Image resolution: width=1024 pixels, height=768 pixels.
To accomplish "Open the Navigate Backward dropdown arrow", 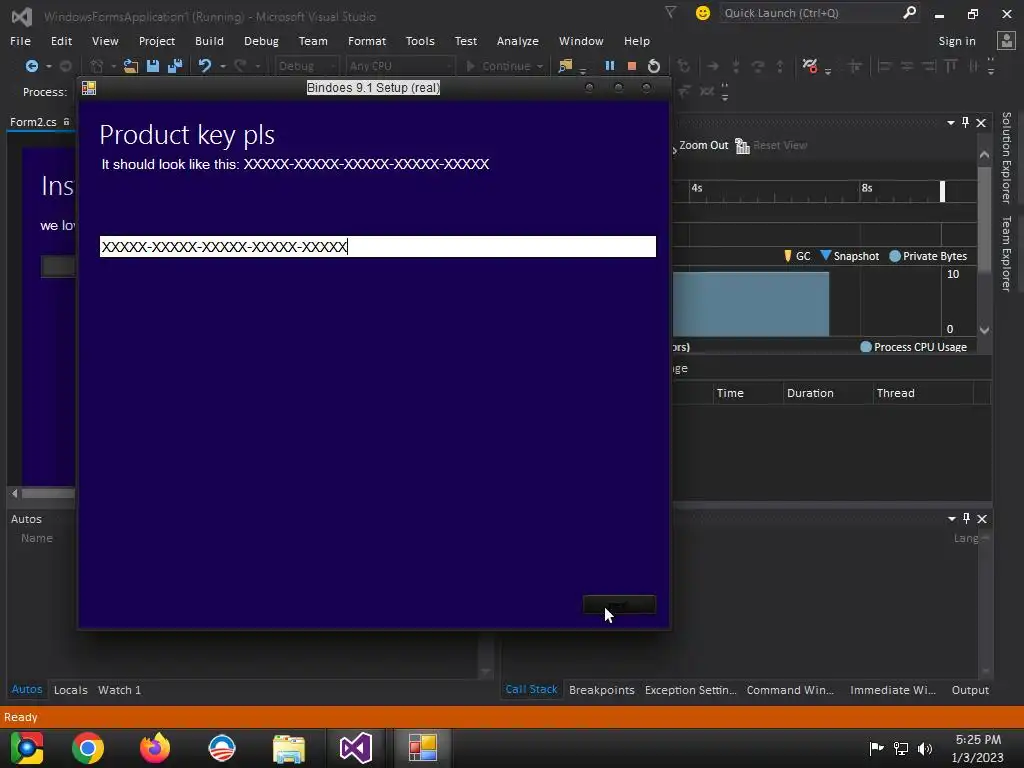I will 48,67.
